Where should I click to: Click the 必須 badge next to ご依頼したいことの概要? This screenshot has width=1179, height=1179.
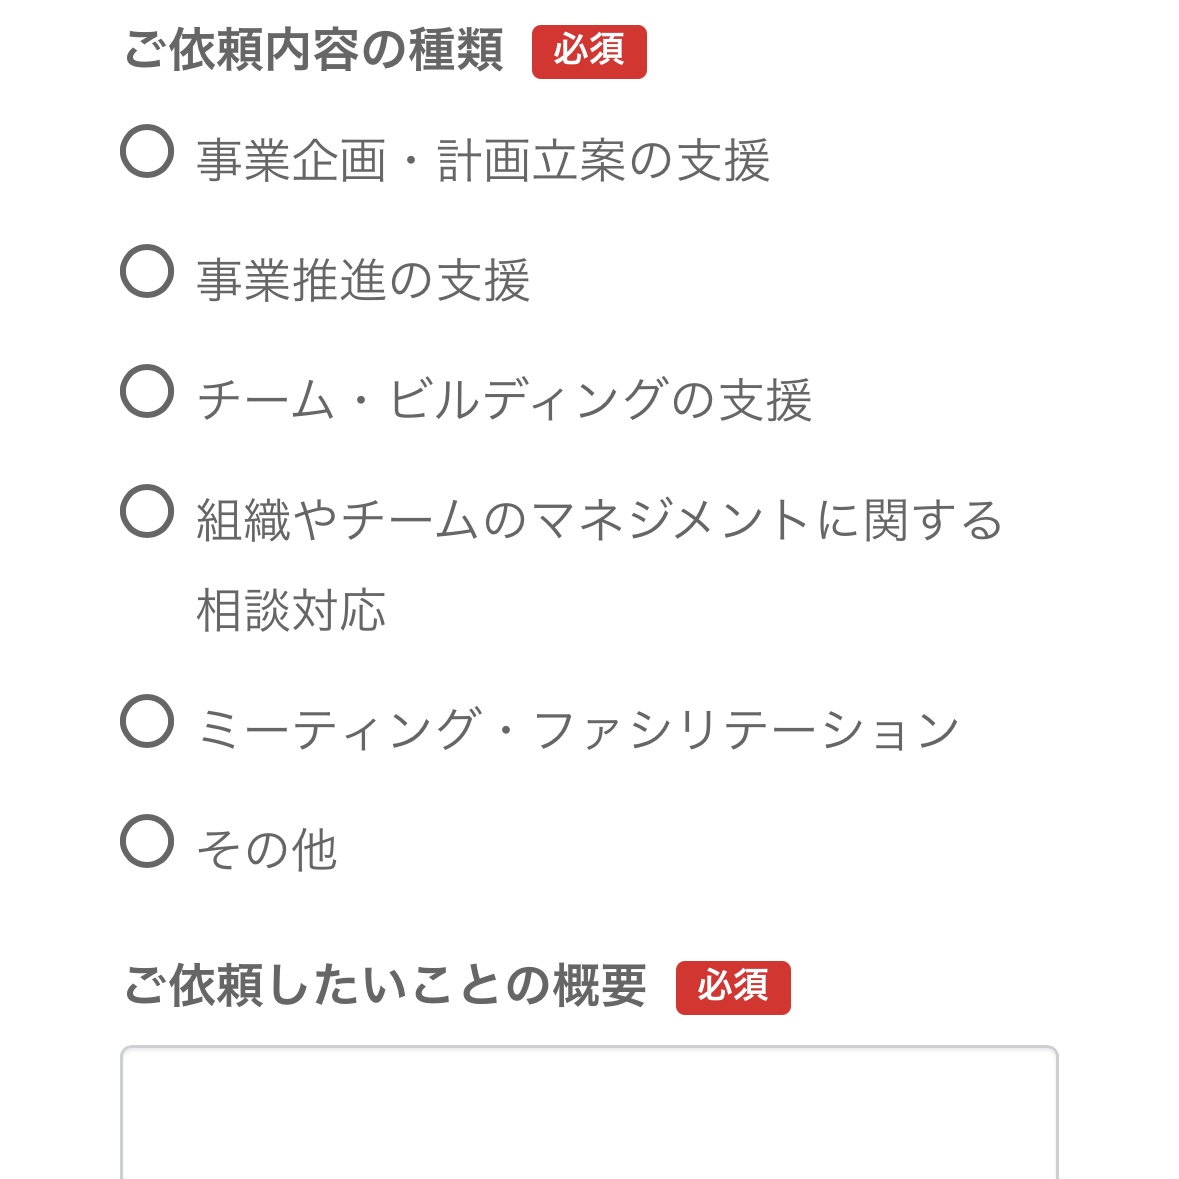(x=734, y=988)
